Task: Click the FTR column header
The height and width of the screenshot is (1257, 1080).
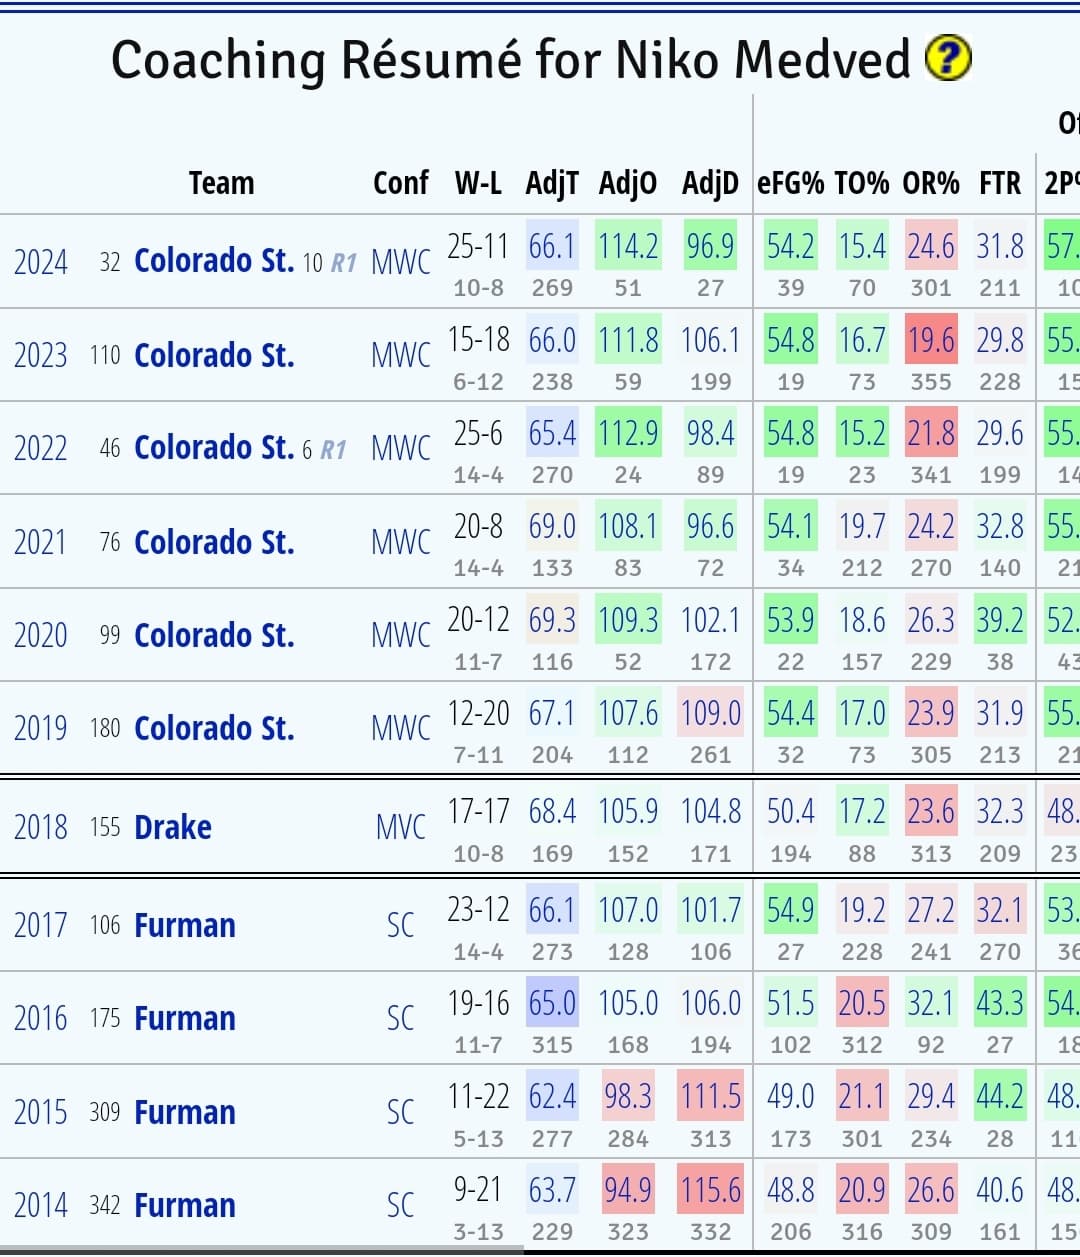Action: [1000, 183]
